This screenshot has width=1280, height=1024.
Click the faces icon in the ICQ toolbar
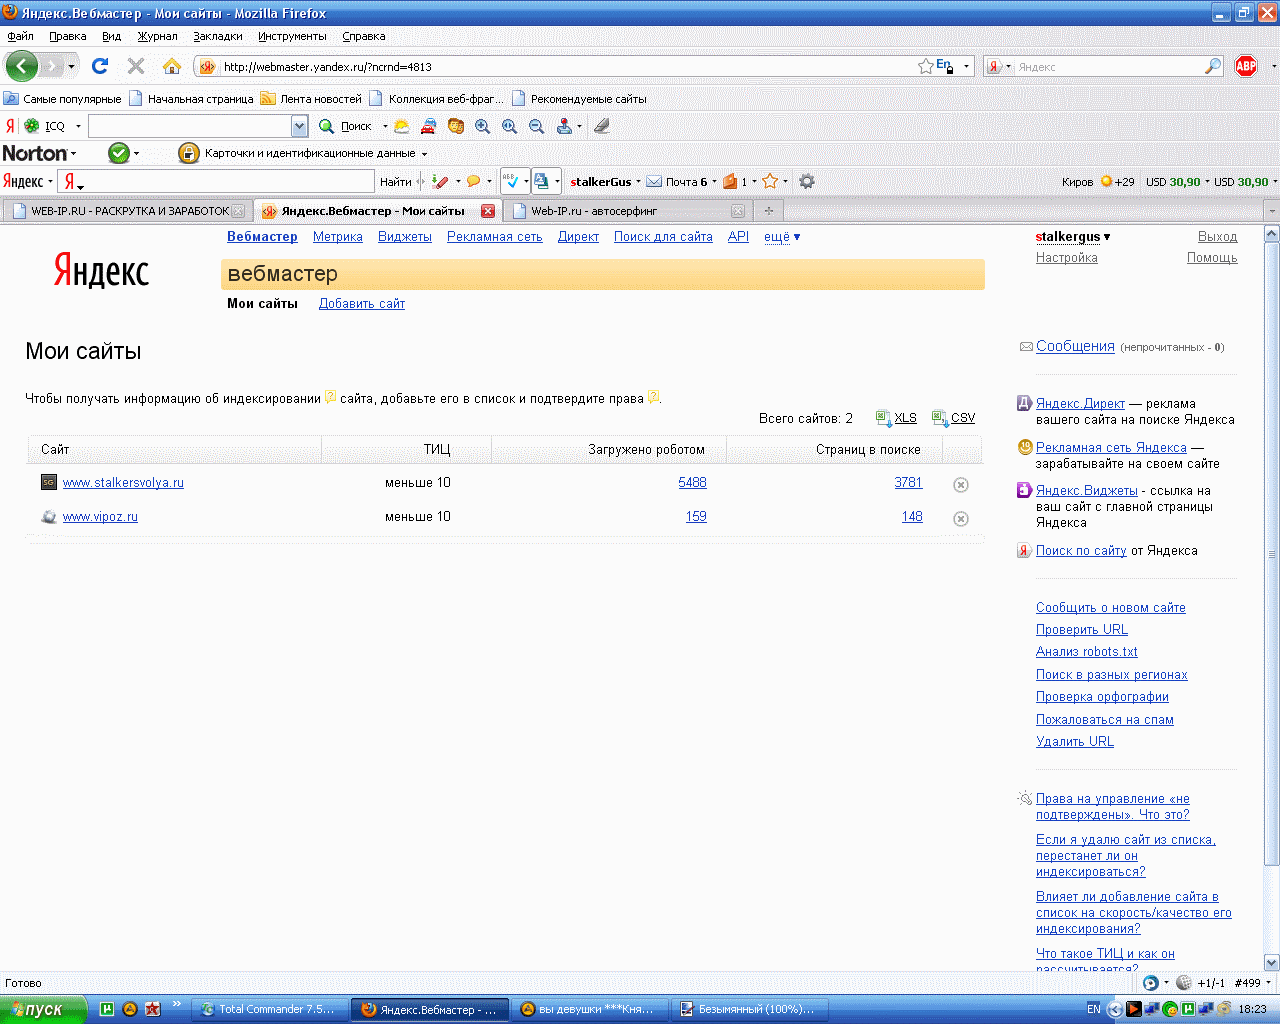(x=456, y=126)
